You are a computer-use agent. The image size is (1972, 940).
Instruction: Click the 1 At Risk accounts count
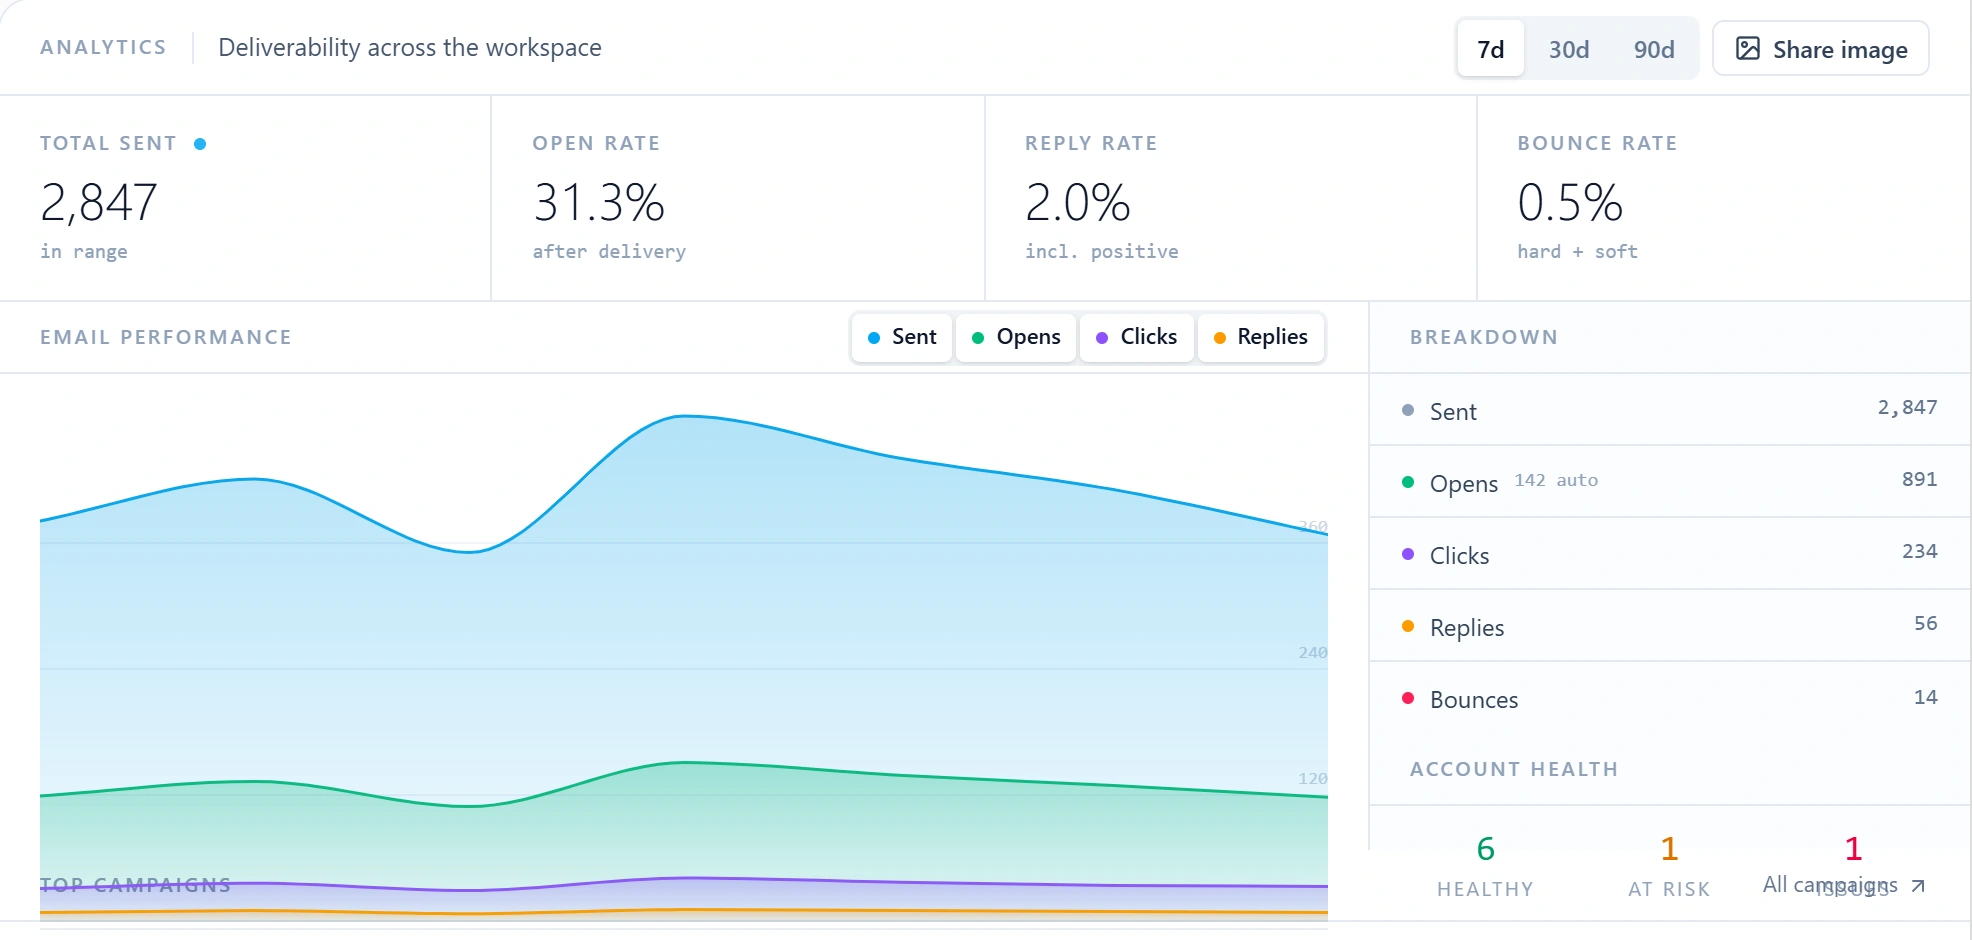click(1668, 849)
